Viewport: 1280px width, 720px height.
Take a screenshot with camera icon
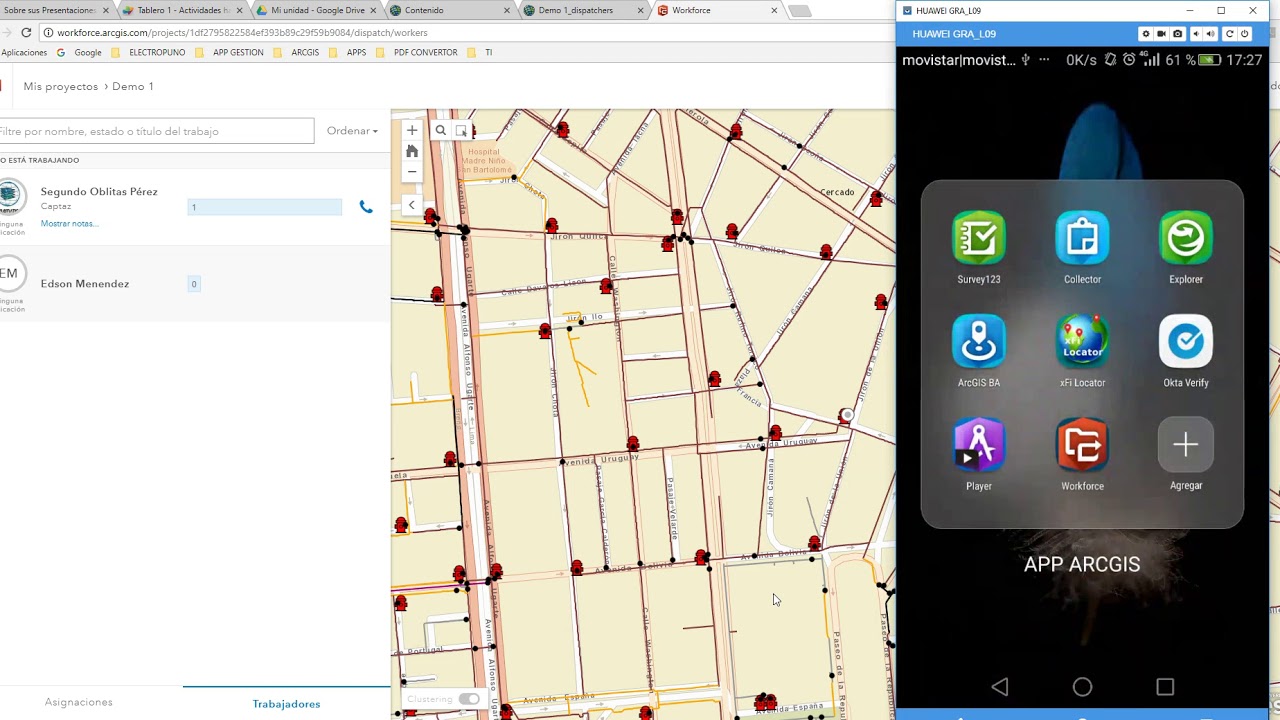[1177, 34]
